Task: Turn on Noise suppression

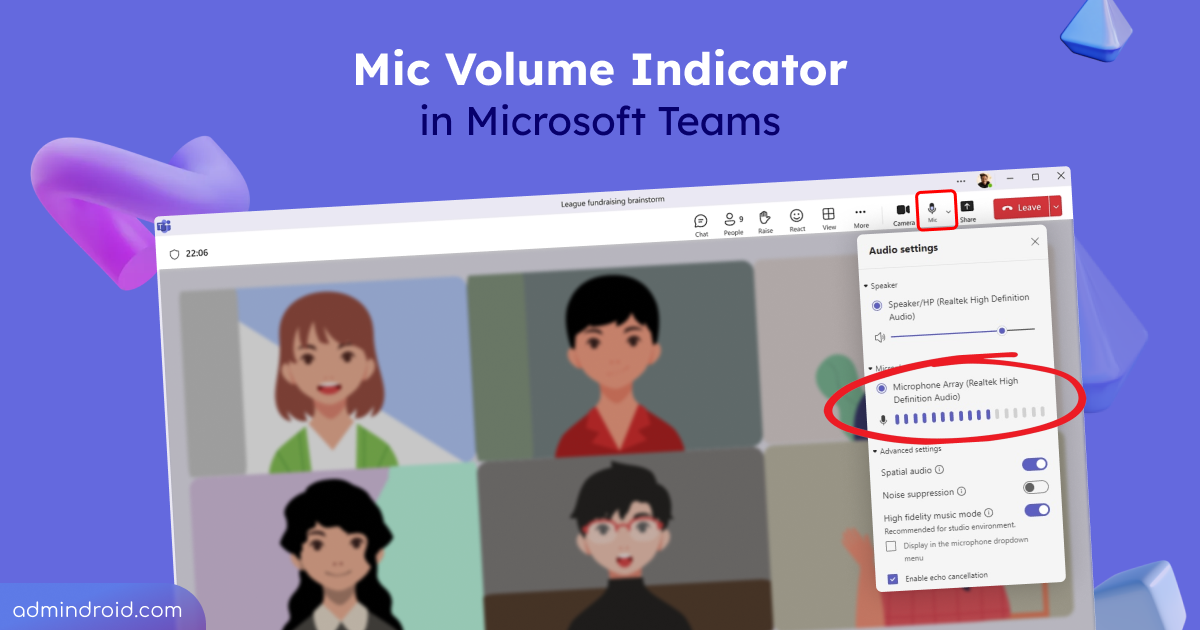Action: point(1036,487)
